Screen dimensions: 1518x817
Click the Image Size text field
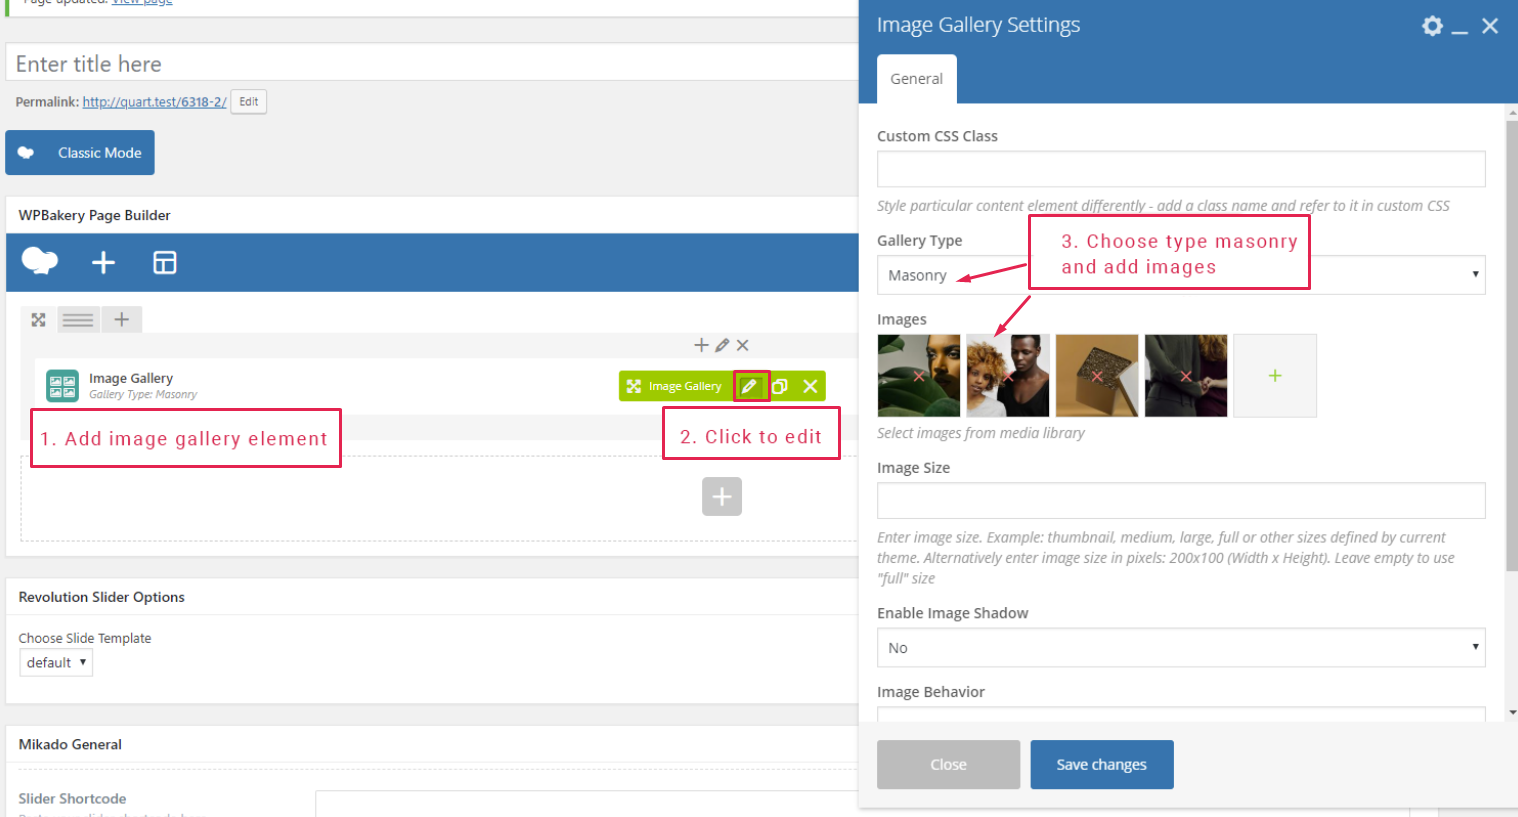1180,501
